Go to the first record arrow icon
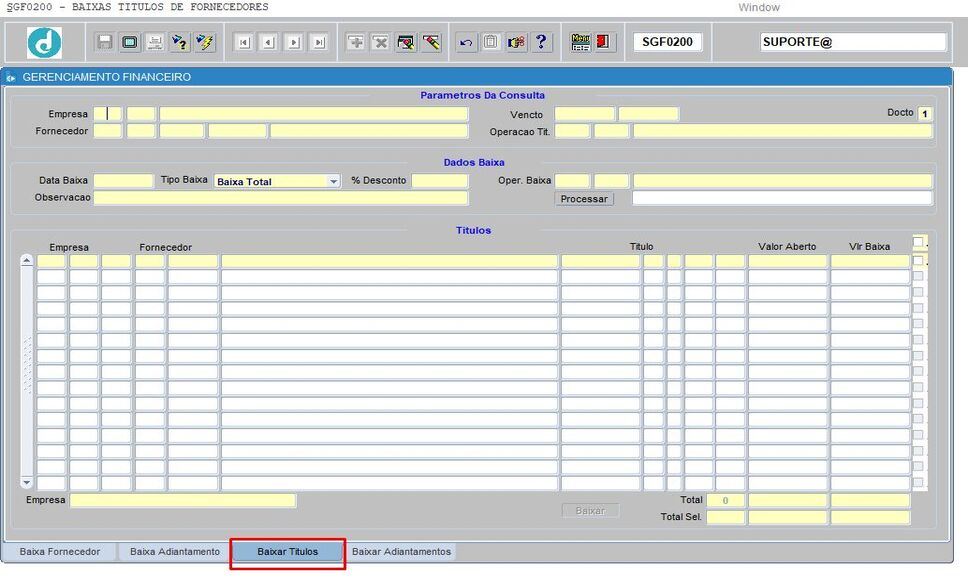The width and height of the screenshot is (968, 577). click(x=244, y=42)
